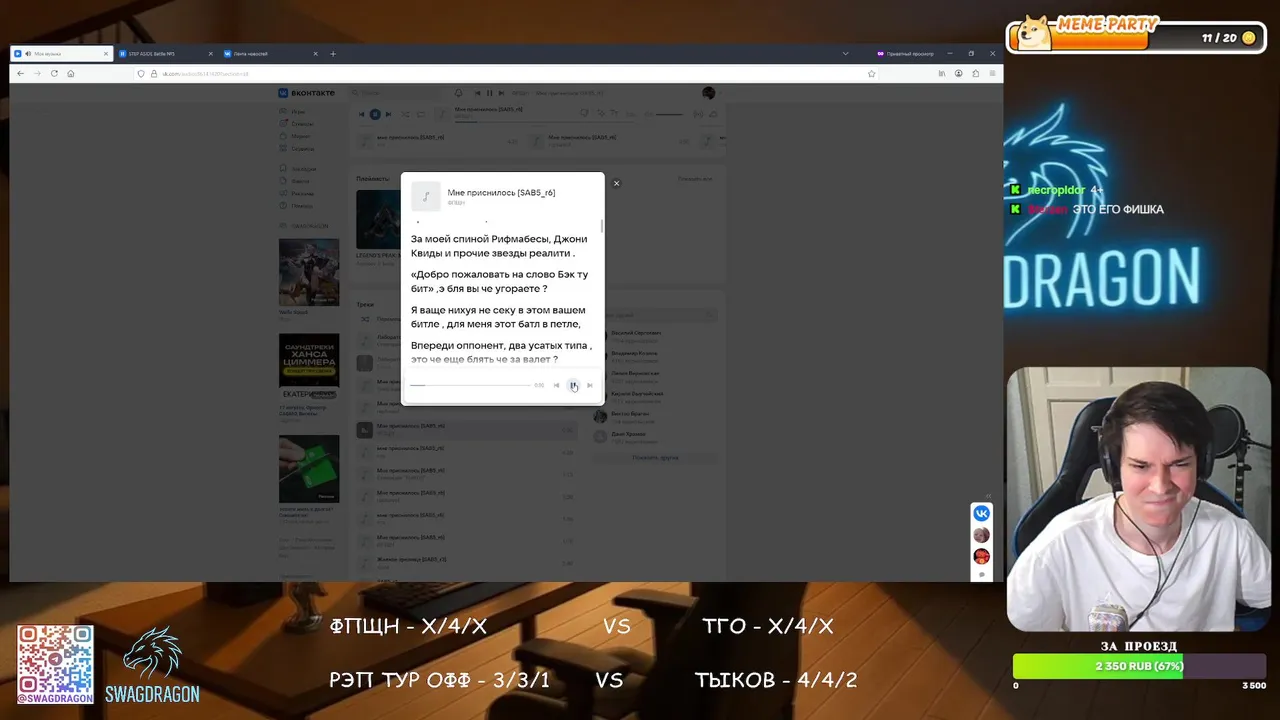The image size is (1280, 720).
Task: Click next track in music player bar
Action: 388,114
